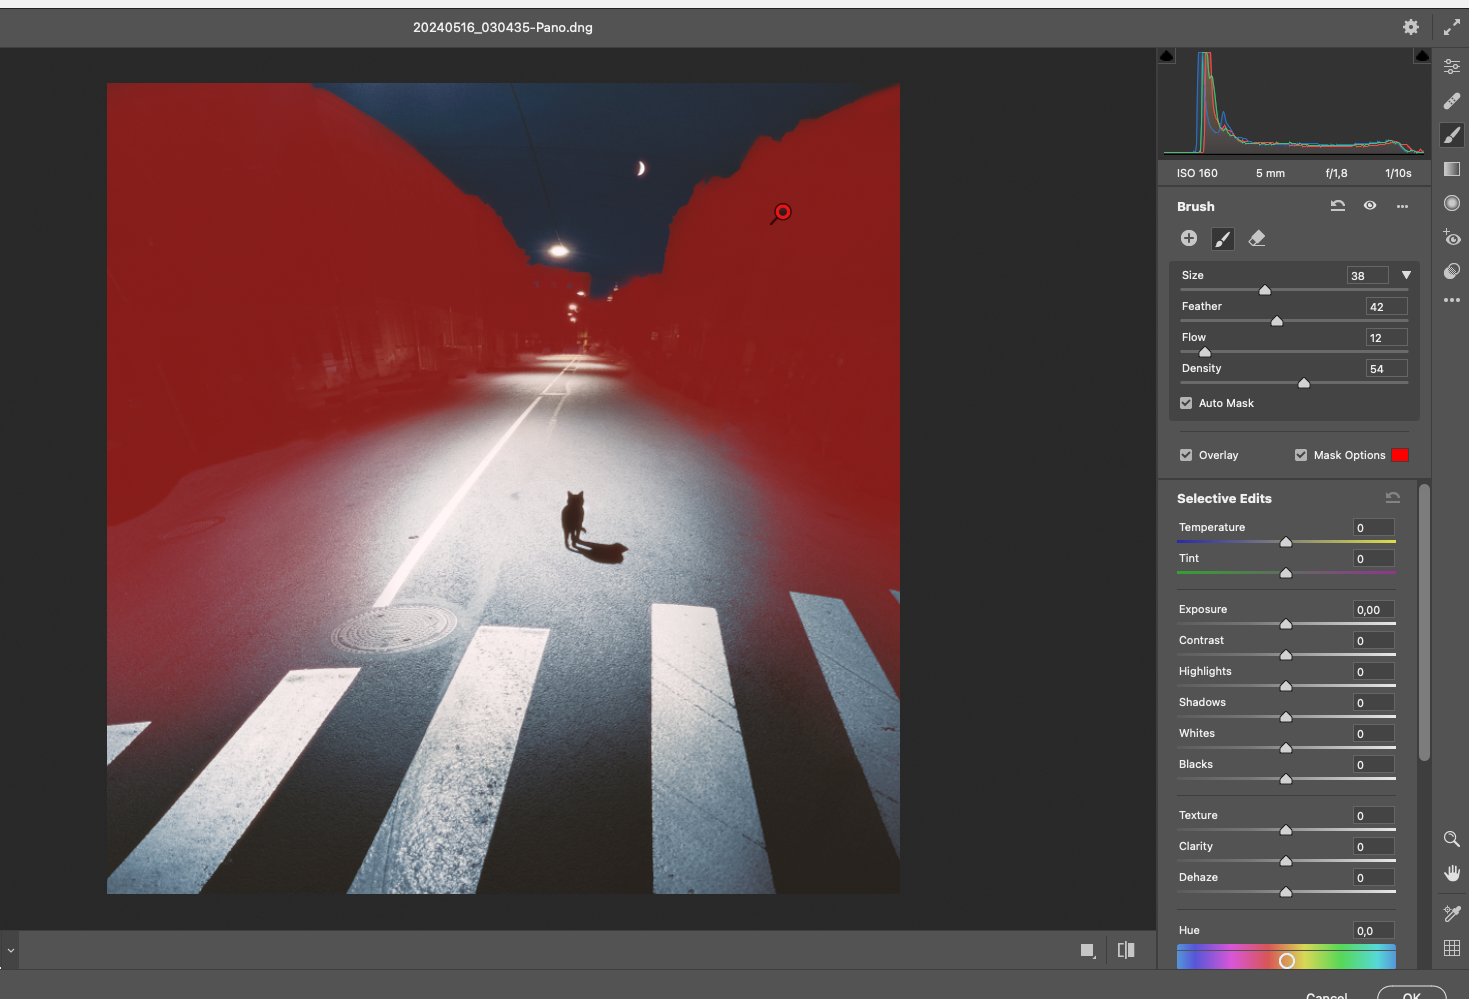Add a new brush adjustment

[1188, 238]
